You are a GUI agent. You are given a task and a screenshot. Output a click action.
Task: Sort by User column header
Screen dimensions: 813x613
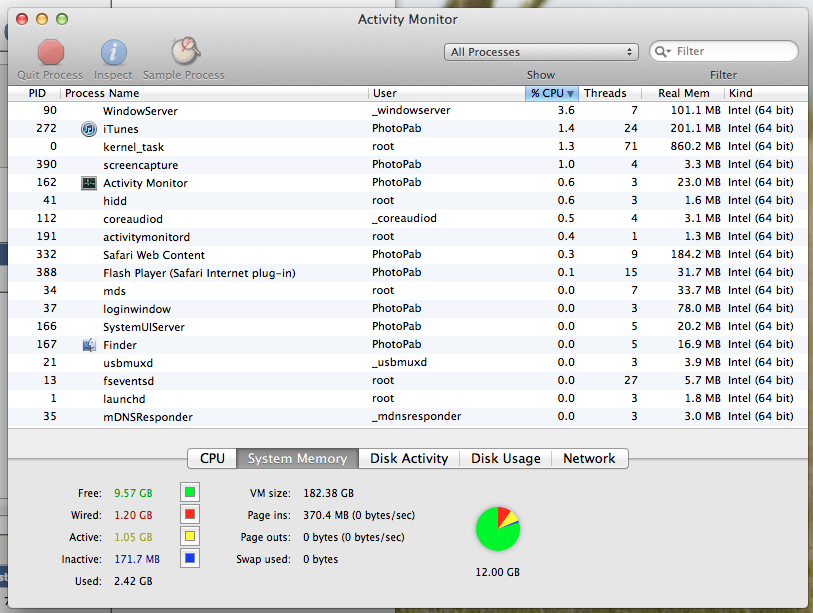coord(446,93)
